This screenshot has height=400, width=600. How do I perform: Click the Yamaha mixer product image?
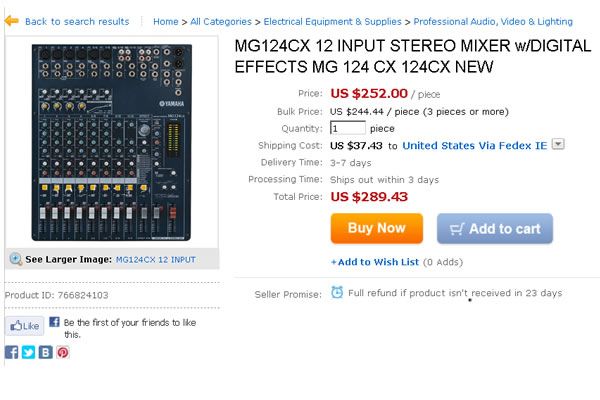coord(111,142)
